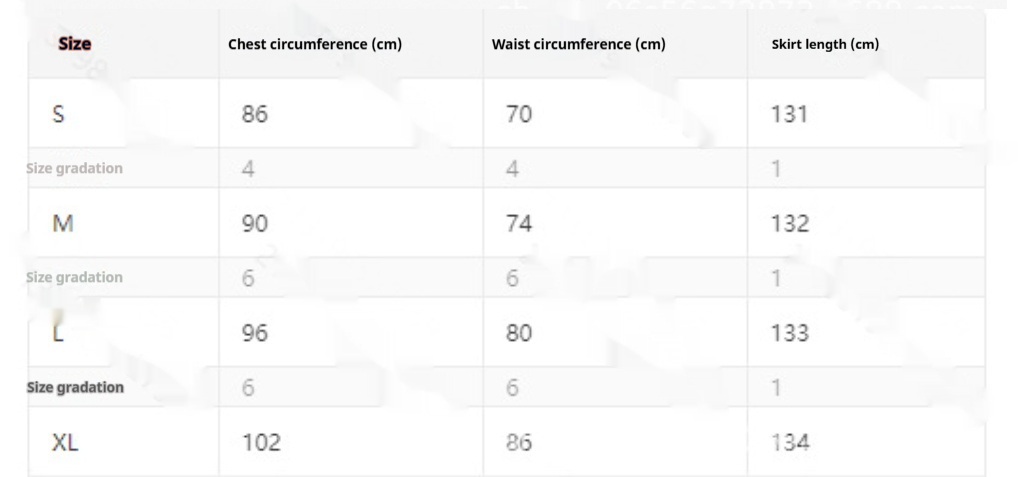Select skirt length value 131
1026x477 pixels.
(789, 114)
